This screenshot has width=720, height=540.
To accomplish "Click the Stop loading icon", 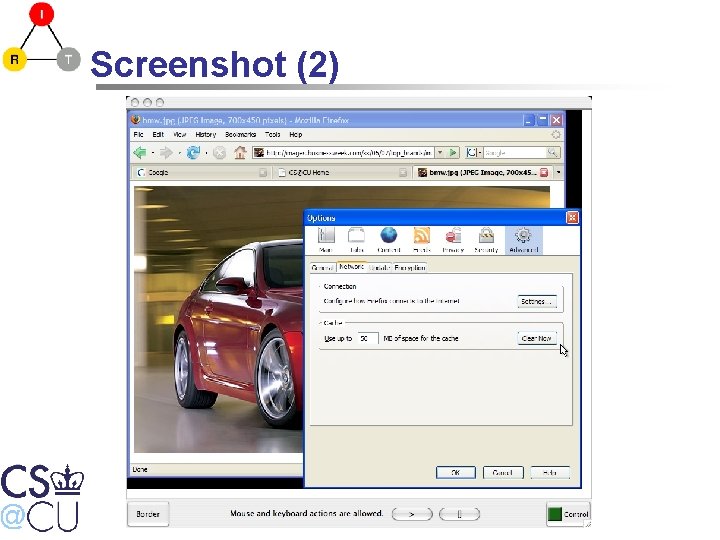I will tap(219, 152).
